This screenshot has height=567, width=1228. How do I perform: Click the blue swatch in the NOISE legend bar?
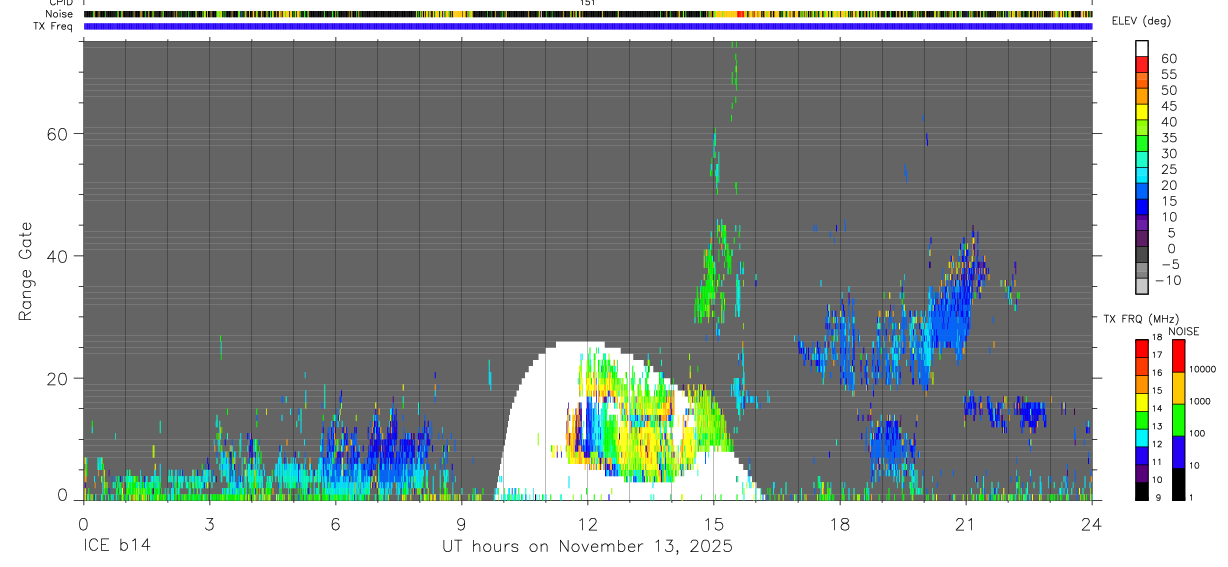(x=1179, y=451)
